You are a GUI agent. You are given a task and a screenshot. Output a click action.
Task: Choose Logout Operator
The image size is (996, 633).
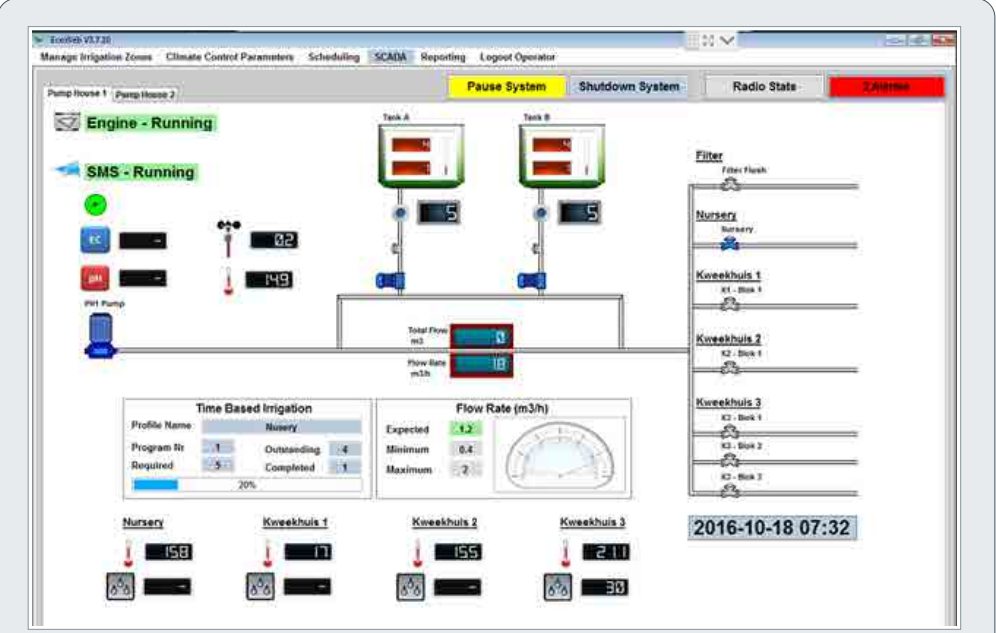click(x=517, y=57)
